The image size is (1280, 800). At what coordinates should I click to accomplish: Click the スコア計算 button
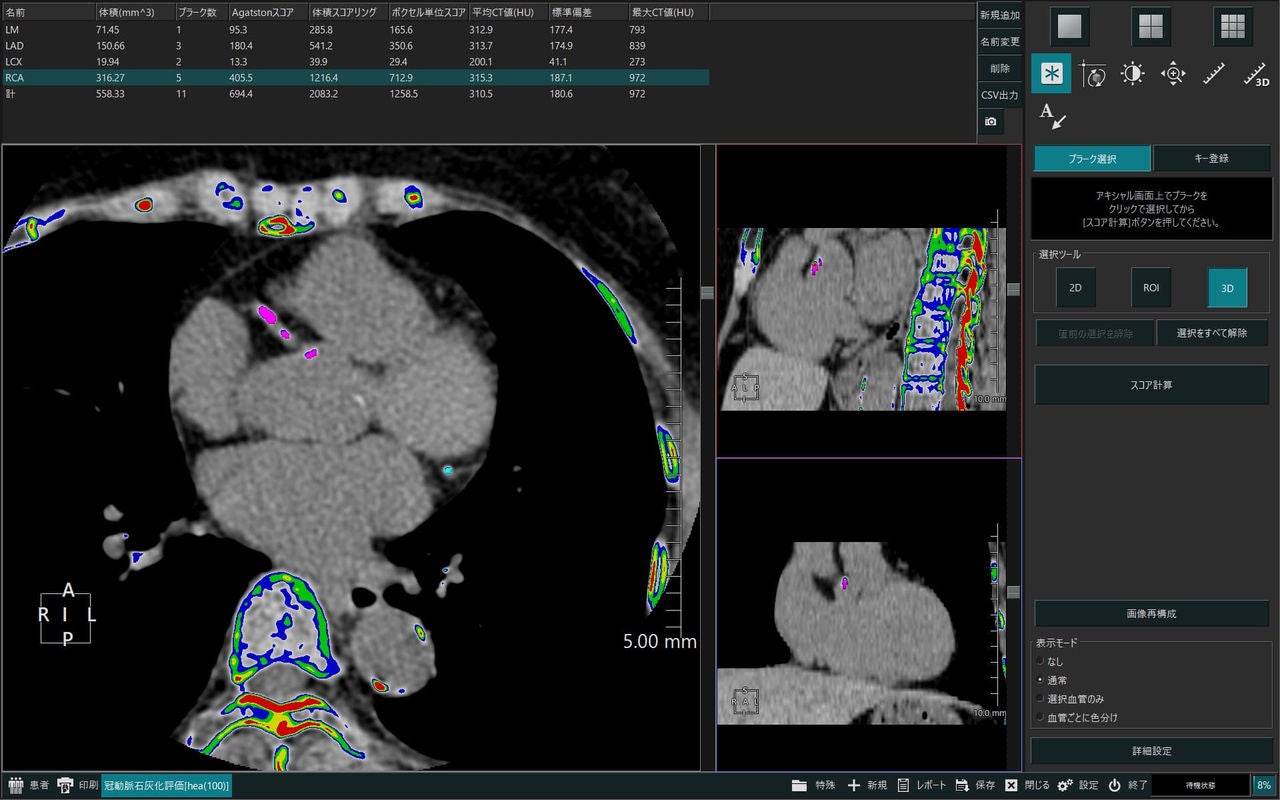pos(1151,385)
